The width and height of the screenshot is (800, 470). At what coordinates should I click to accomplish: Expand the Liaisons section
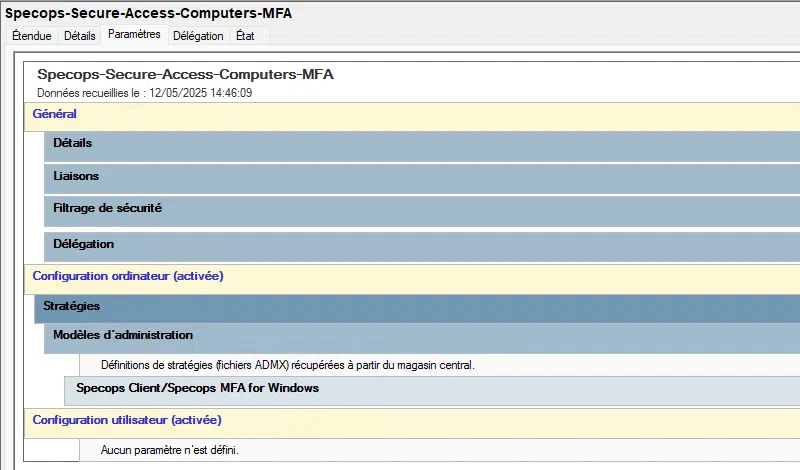coord(76,176)
